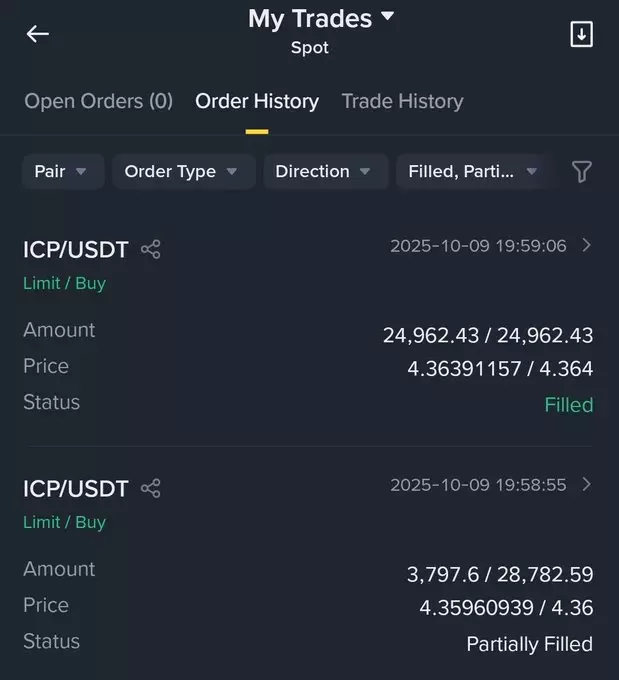Tap the green Filled status text
Screen dimensions: 619x680
pos(568,405)
